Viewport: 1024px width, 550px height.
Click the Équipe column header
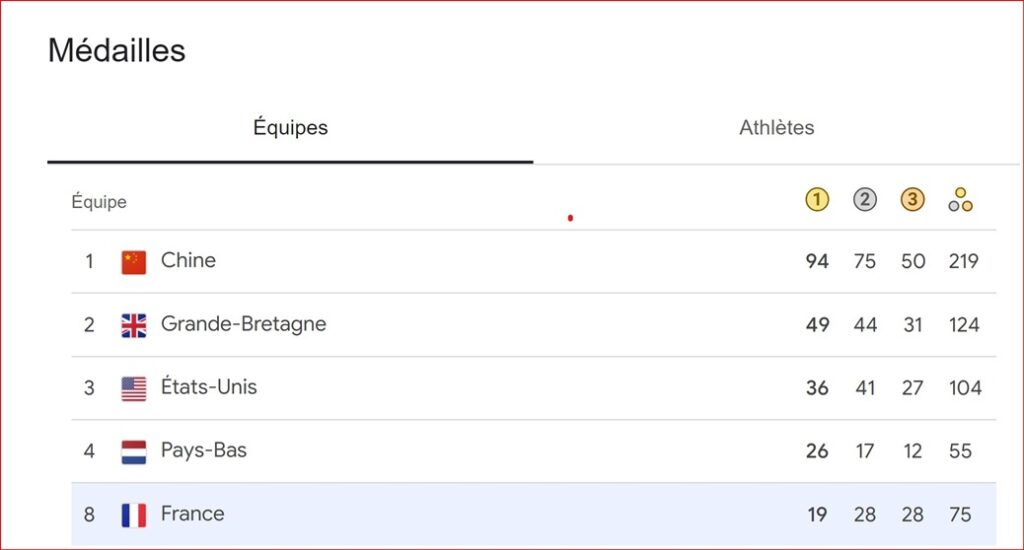click(x=99, y=202)
